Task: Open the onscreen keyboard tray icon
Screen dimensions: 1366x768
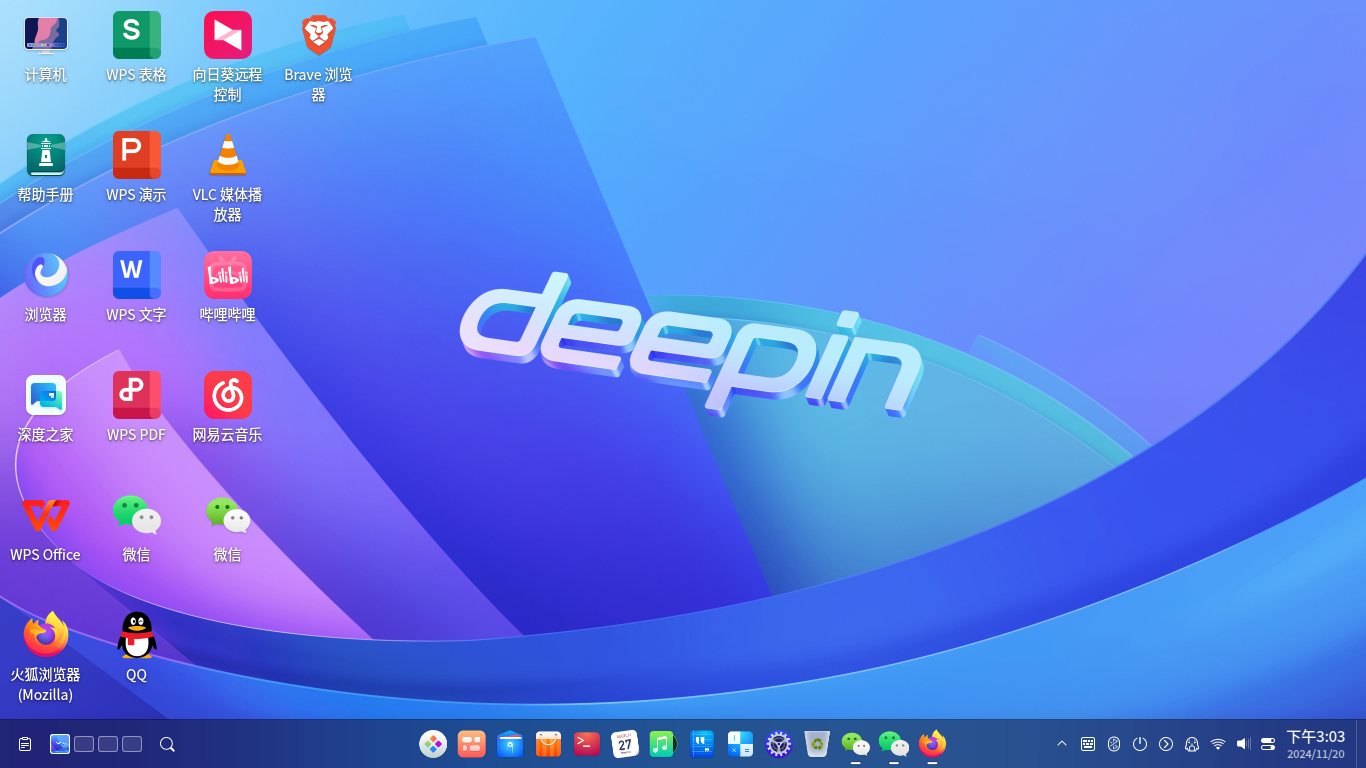Action: click(x=1088, y=744)
